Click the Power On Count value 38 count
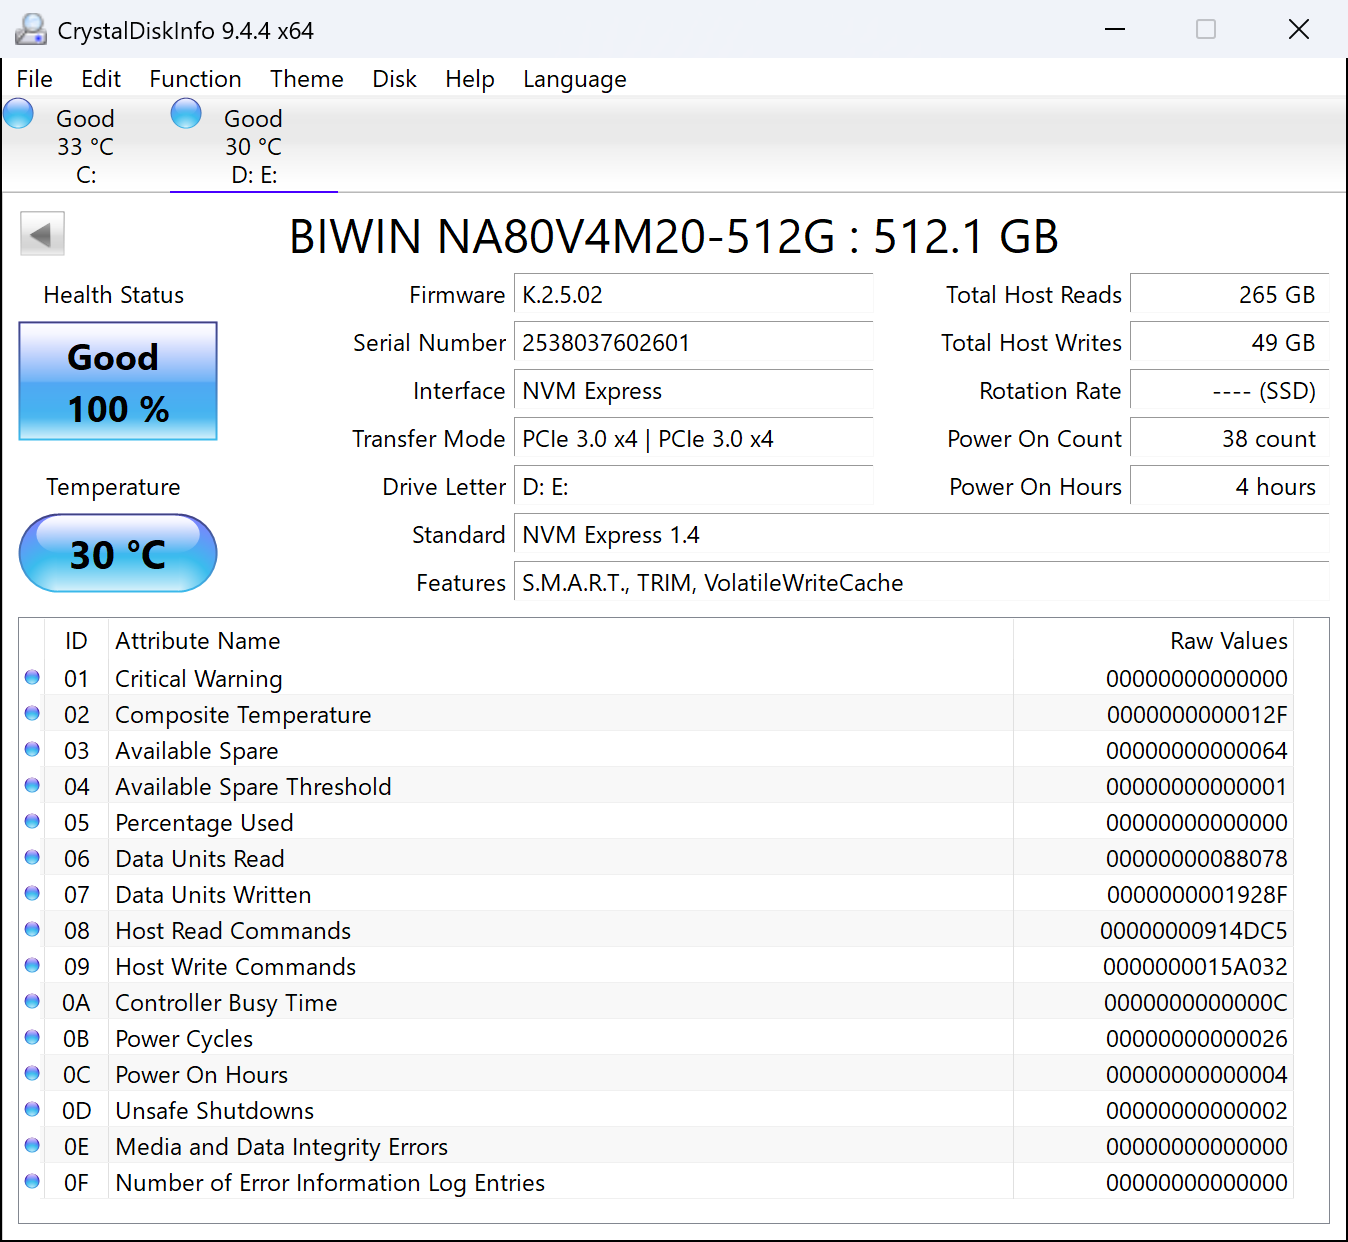 click(1229, 439)
